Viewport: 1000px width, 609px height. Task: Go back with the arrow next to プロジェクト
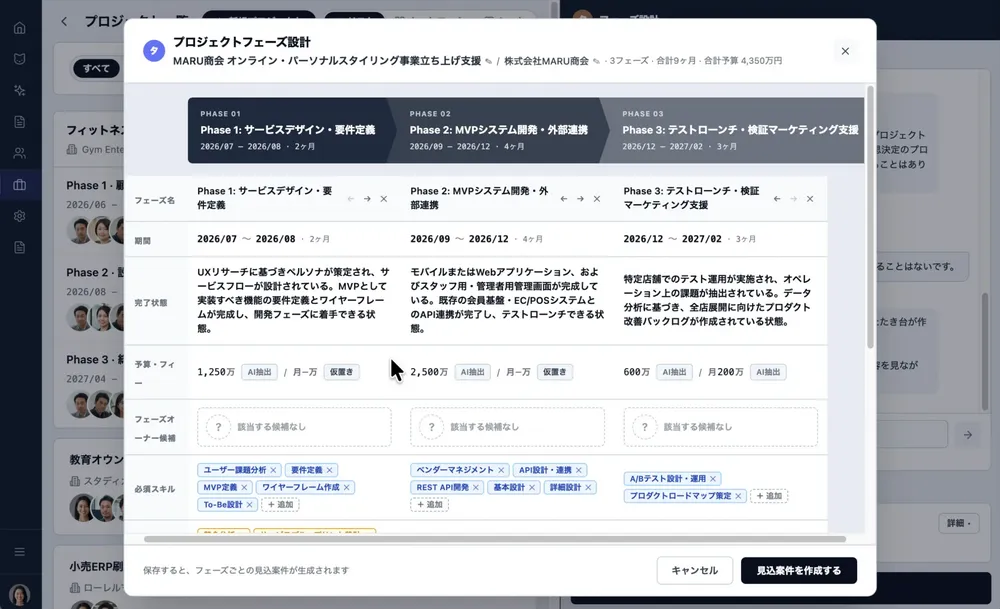[x=64, y=22]
